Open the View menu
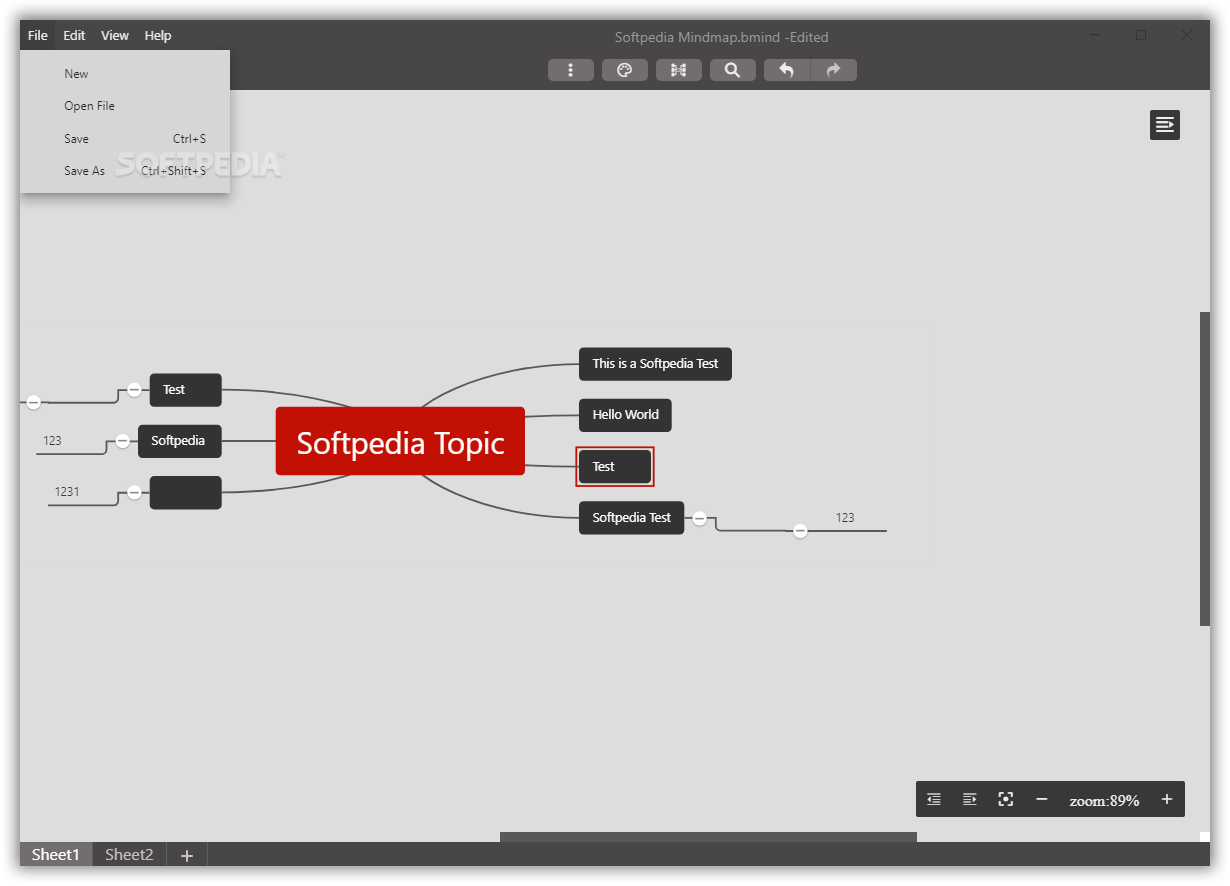This screenshot has height=886, width=1230. tap(115, 35)
